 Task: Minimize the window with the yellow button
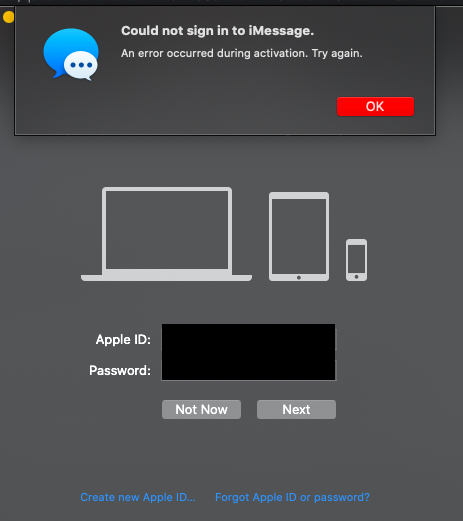[x=8, y=17]
